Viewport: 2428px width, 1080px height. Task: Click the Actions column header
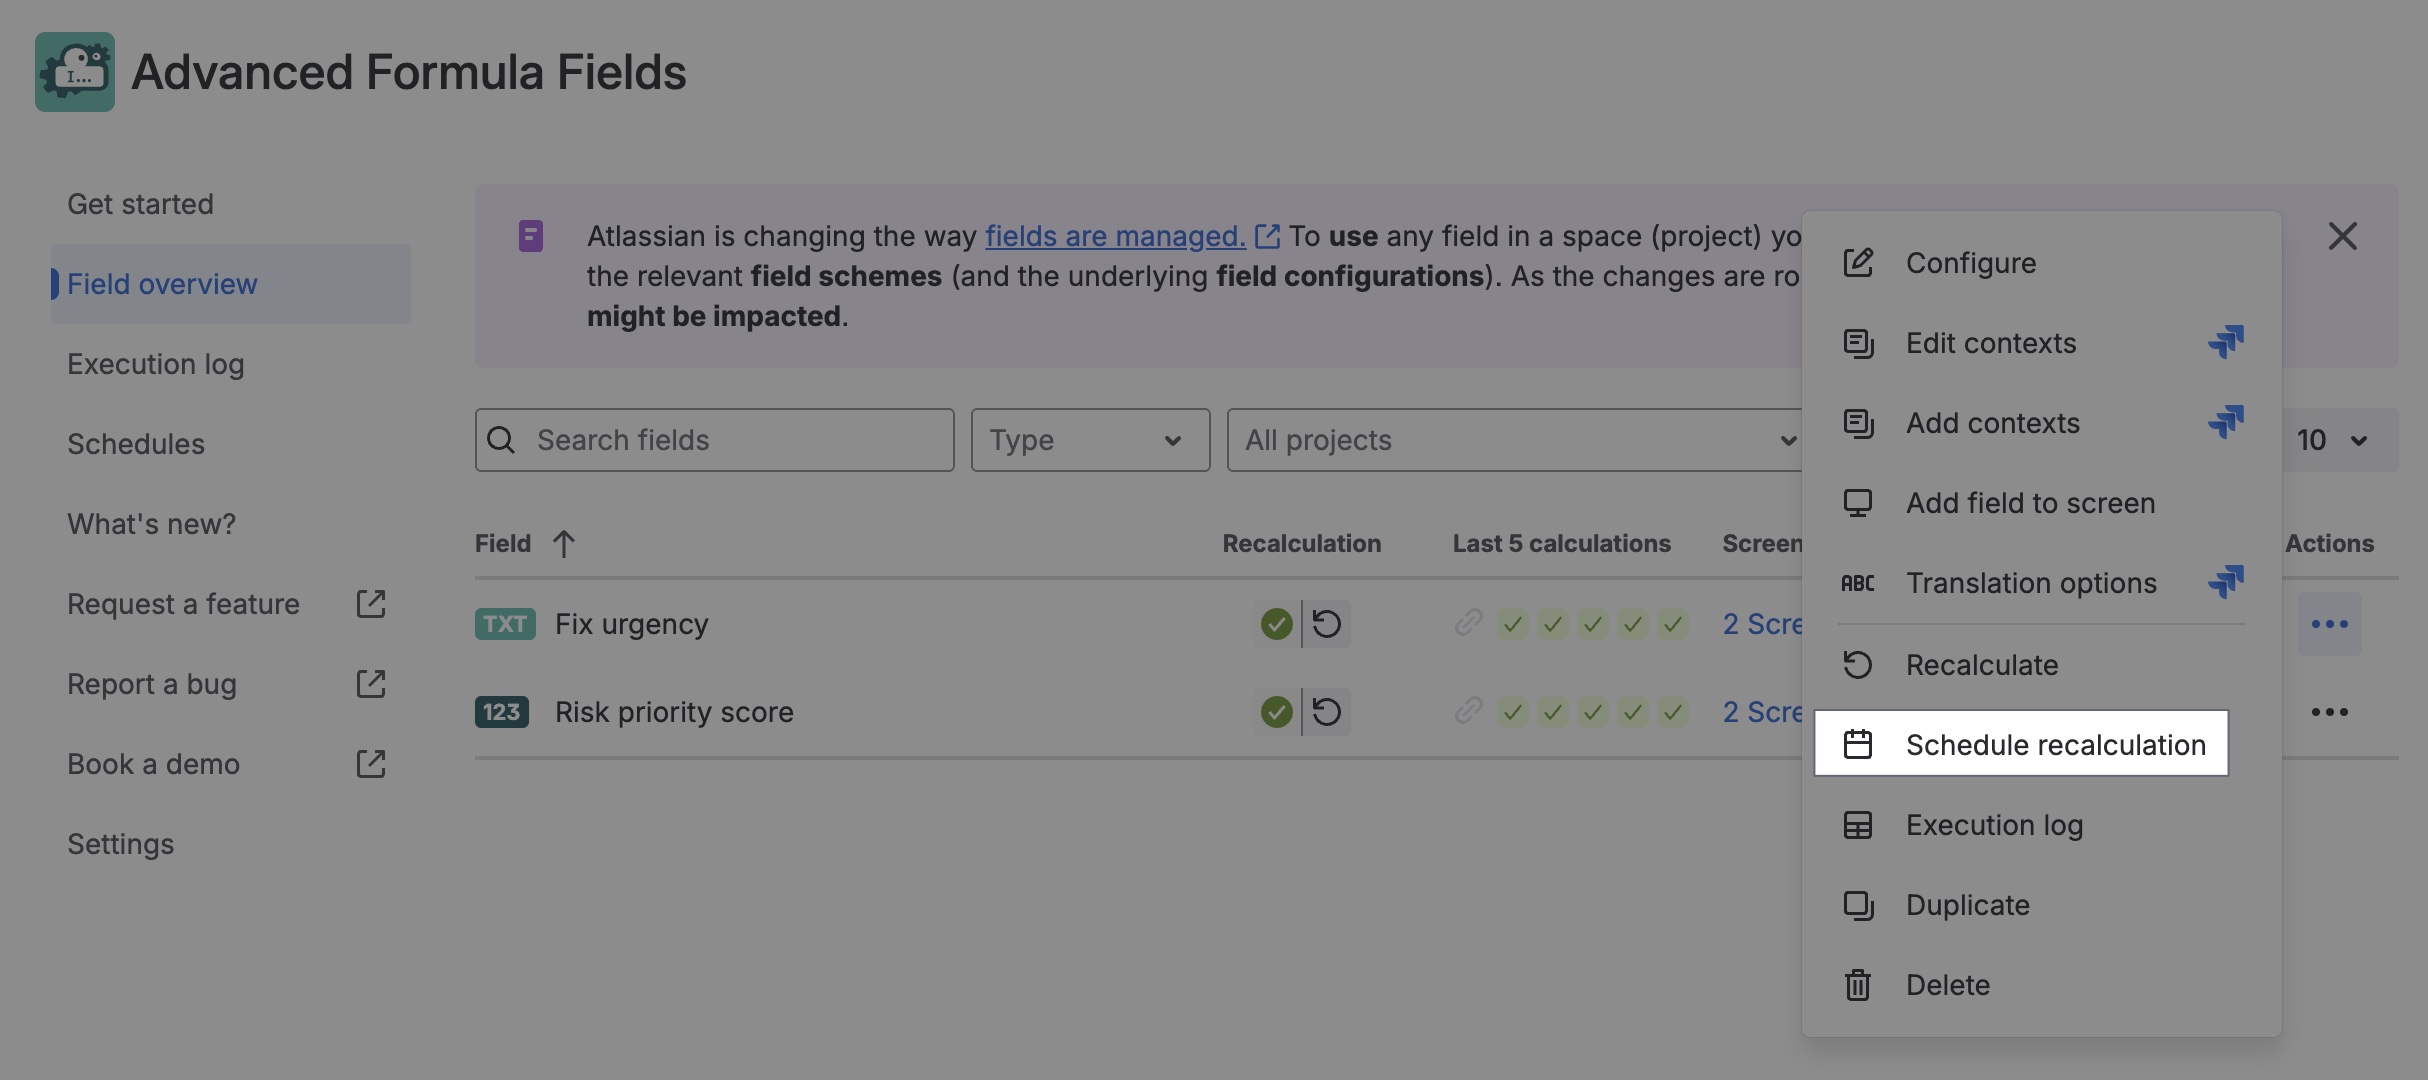pyautogui.click(x=2330, y=544)
